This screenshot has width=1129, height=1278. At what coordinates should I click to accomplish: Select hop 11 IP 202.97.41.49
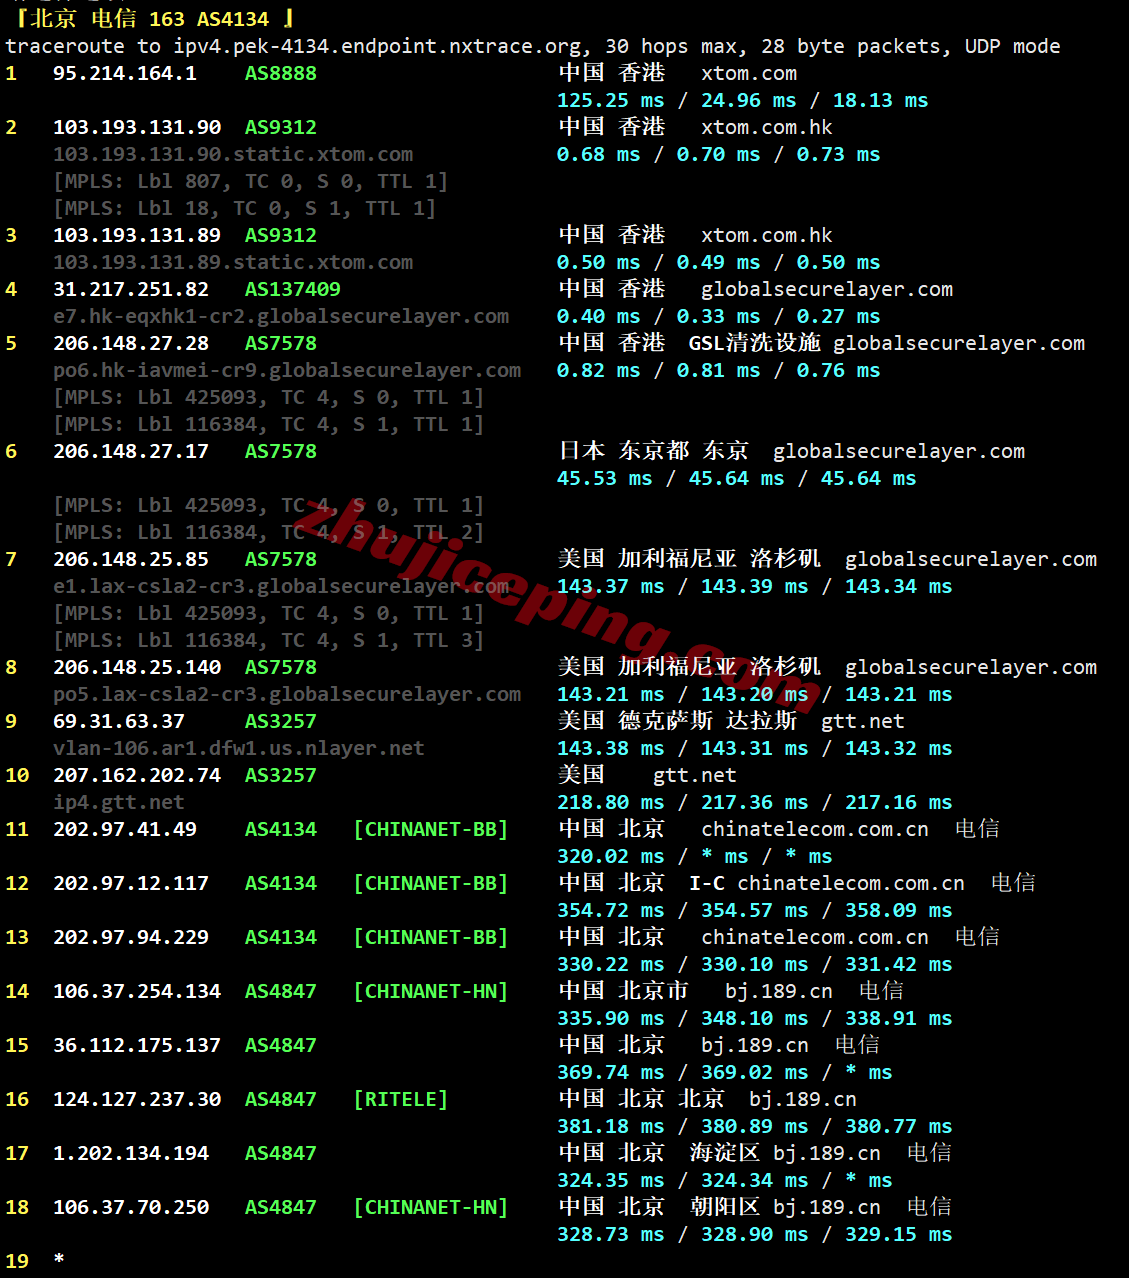tap(125, 829)
